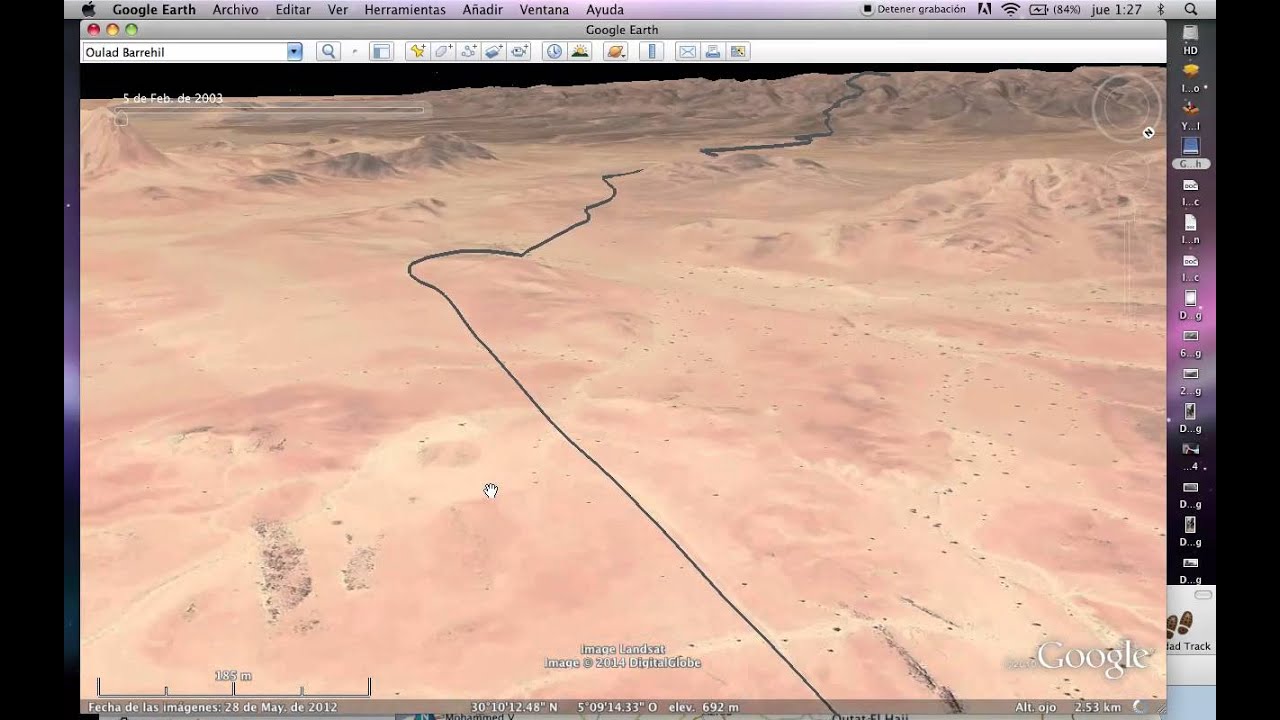The image size is (1280, 720).
Task: Select the Add Polygon tool
Action: [443, 52]
